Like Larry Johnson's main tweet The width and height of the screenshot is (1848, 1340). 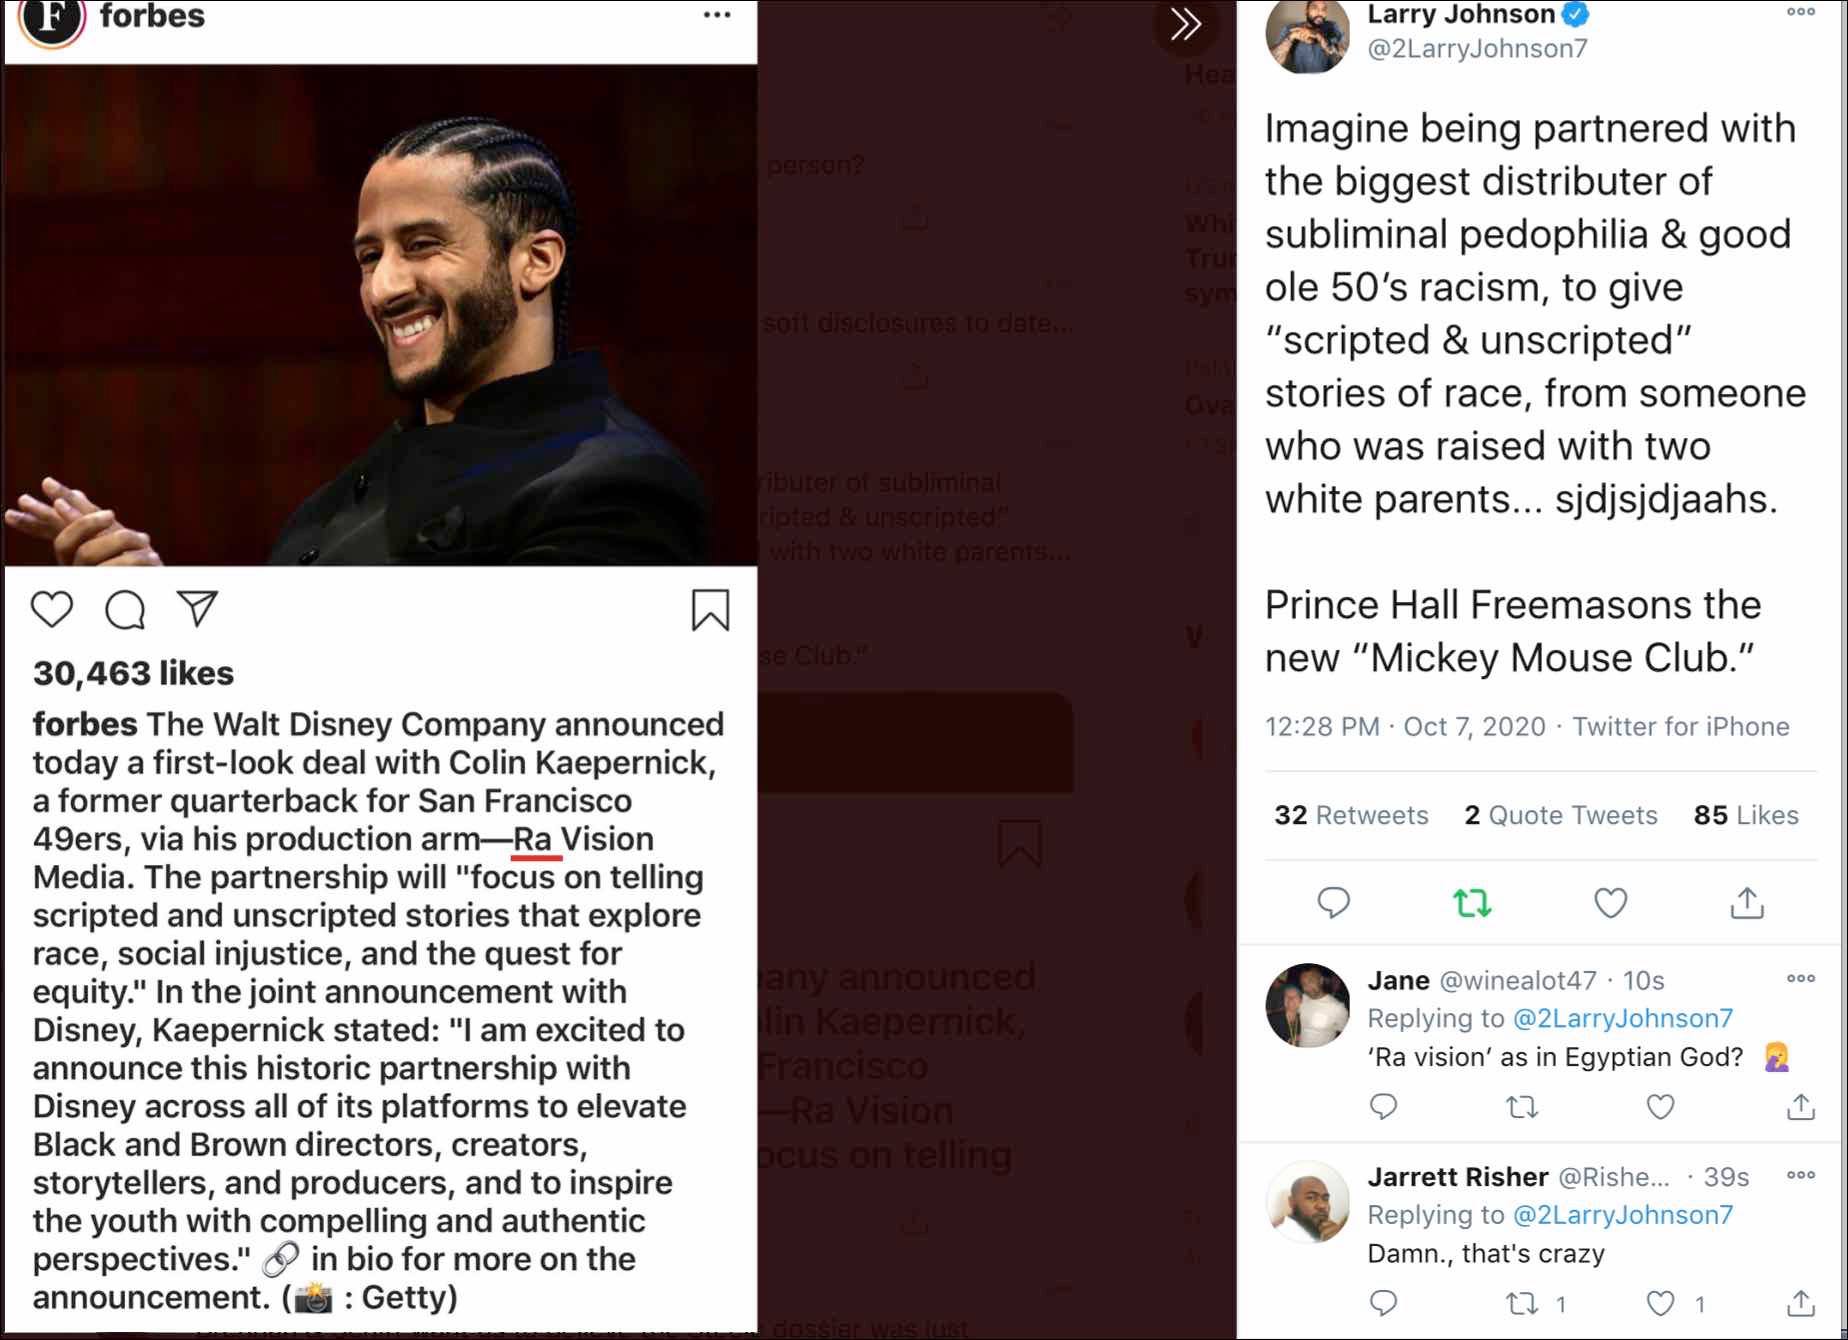pyautogui.click(x=1610, y=903)
